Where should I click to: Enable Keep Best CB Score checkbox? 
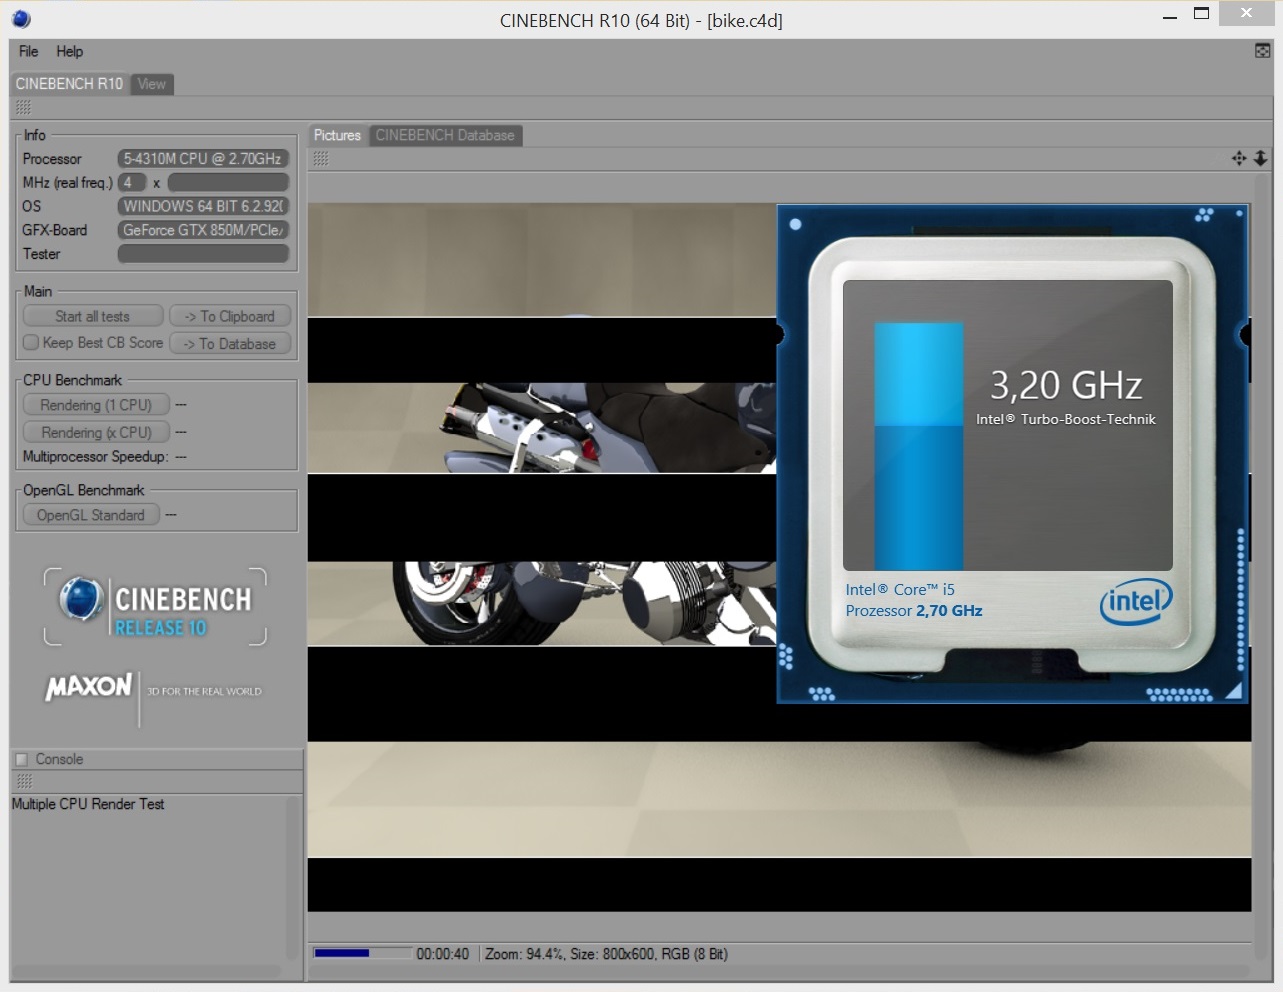pos(31,342)
